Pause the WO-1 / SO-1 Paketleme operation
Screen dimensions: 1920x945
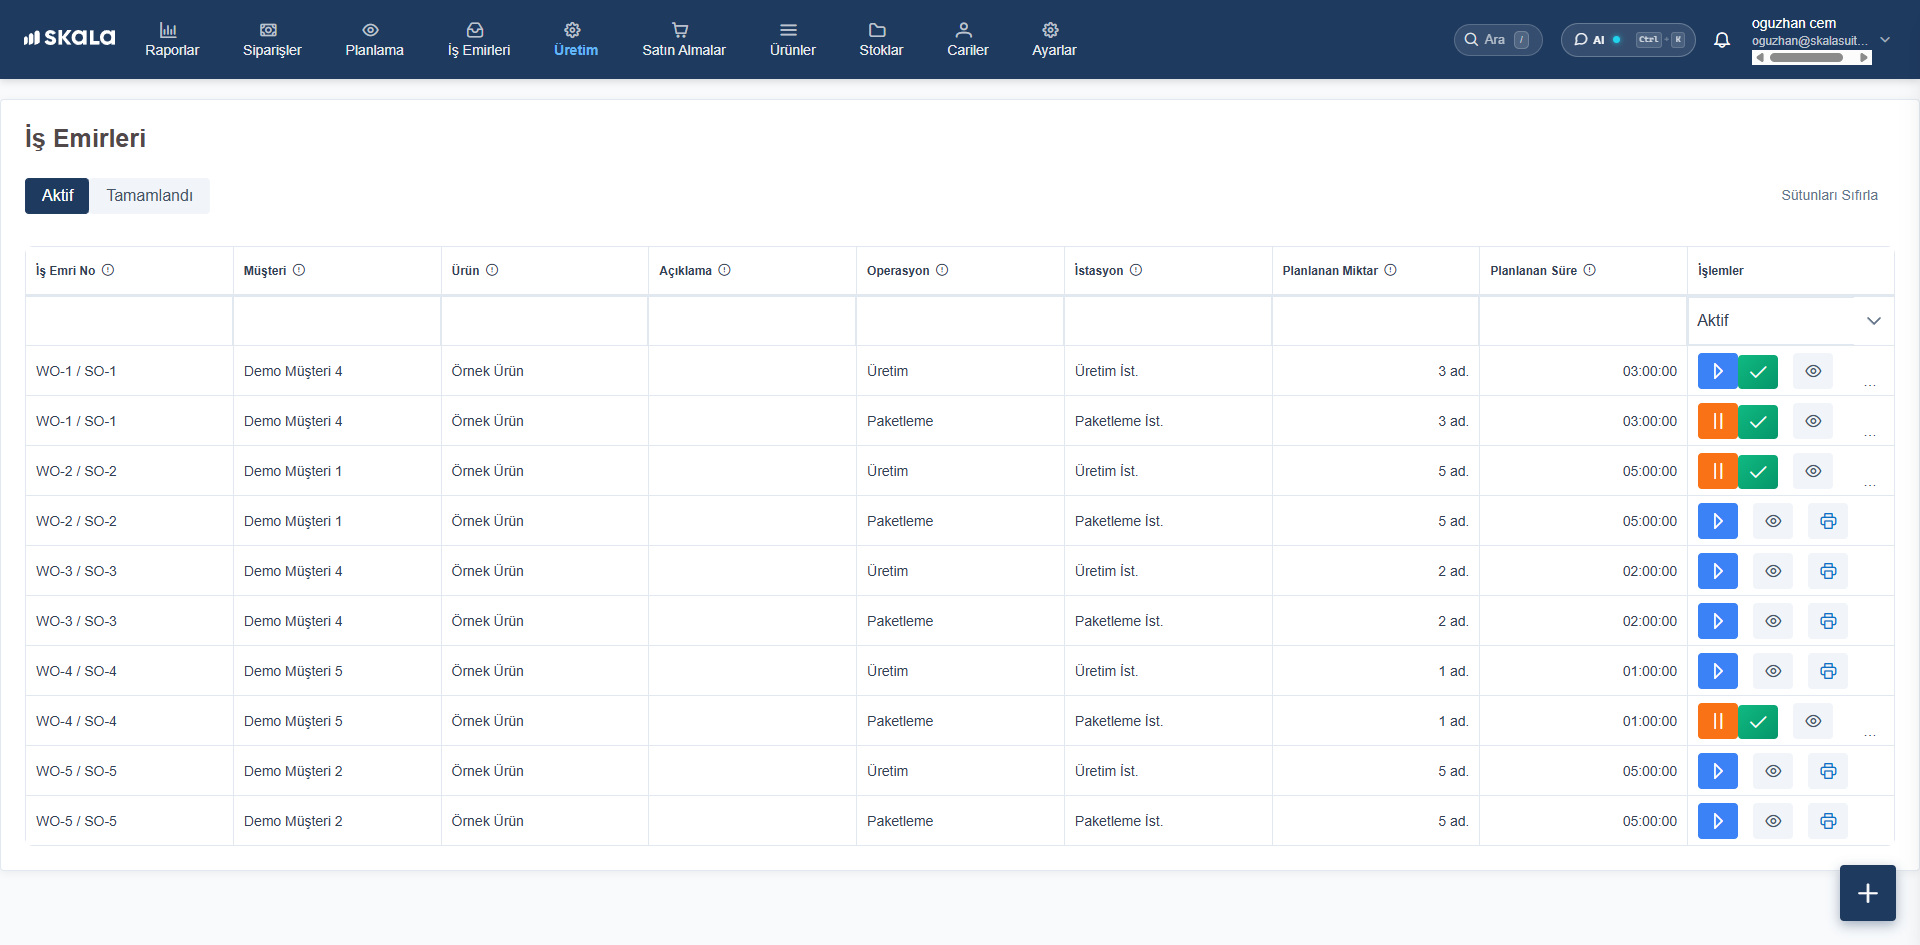pyautogui.click(x=1717, y=421)
